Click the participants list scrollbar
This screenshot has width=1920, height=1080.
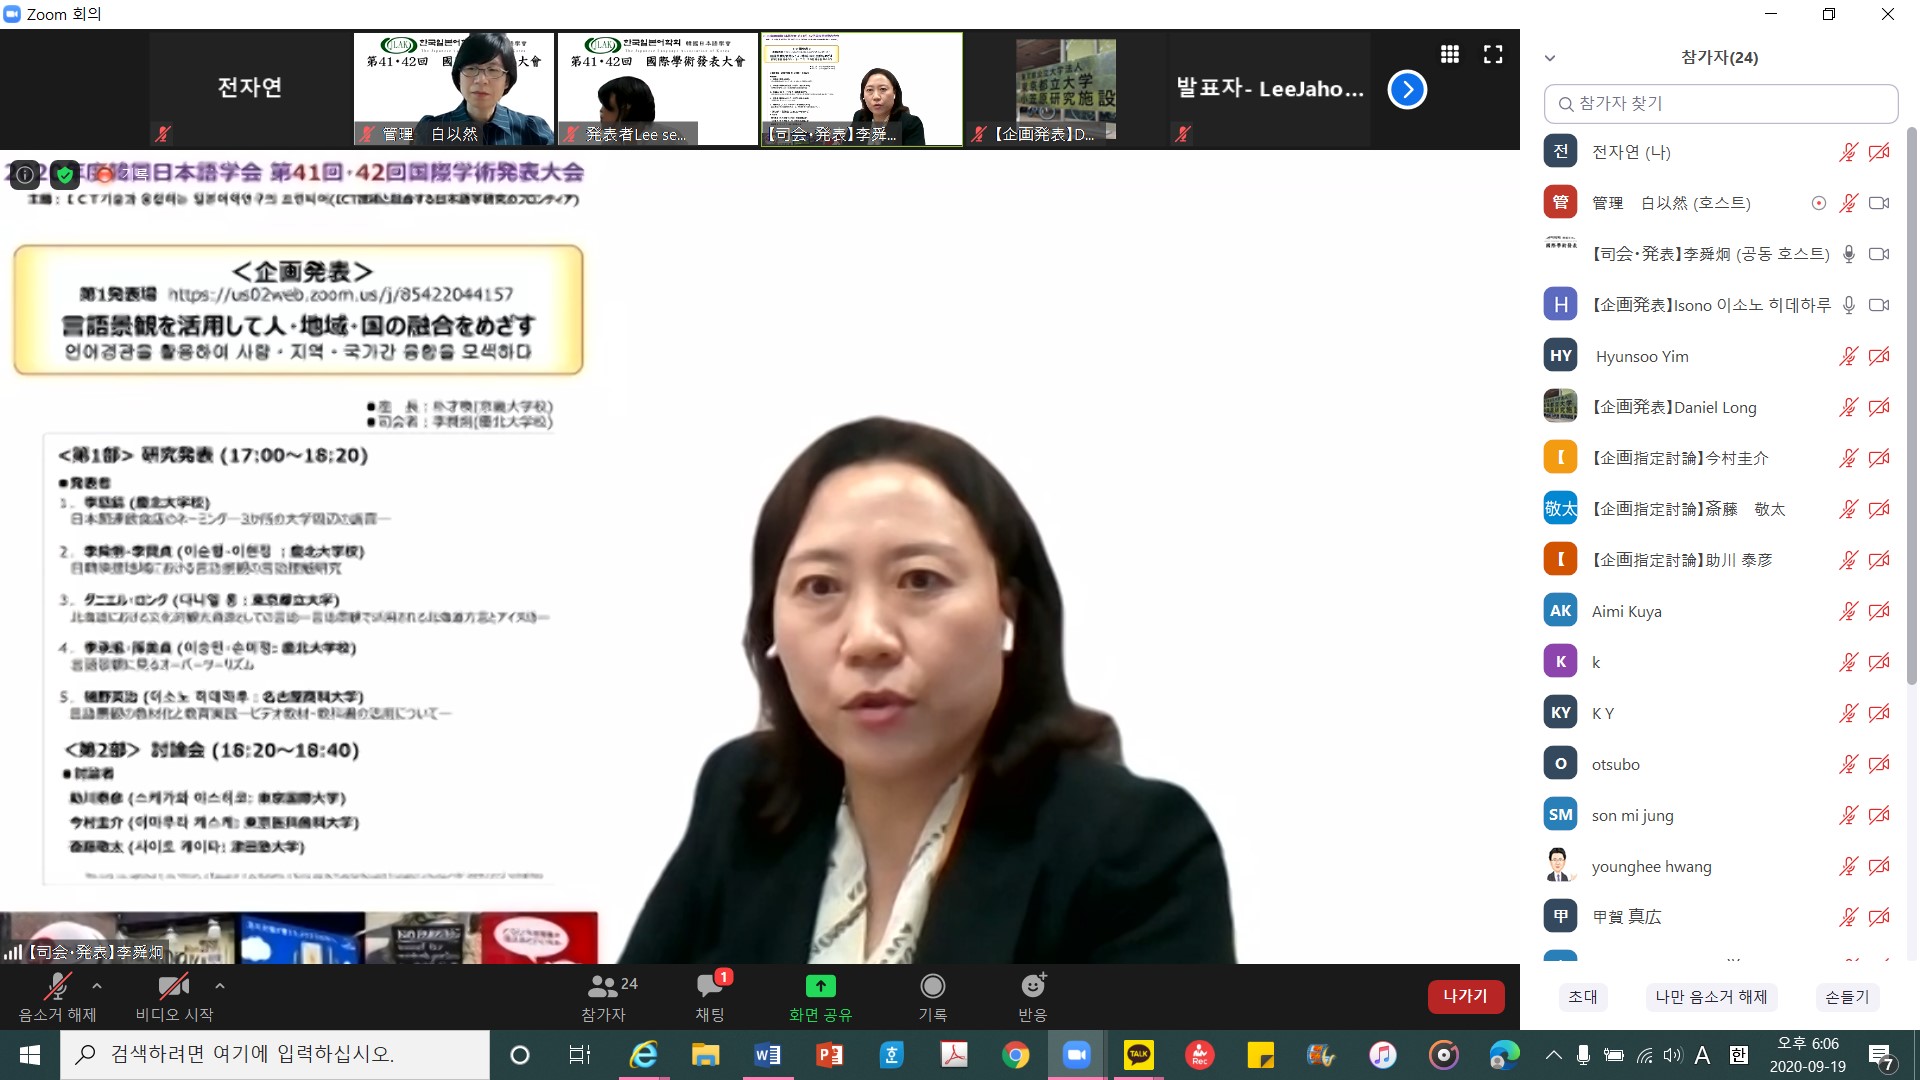[1911, 400]
